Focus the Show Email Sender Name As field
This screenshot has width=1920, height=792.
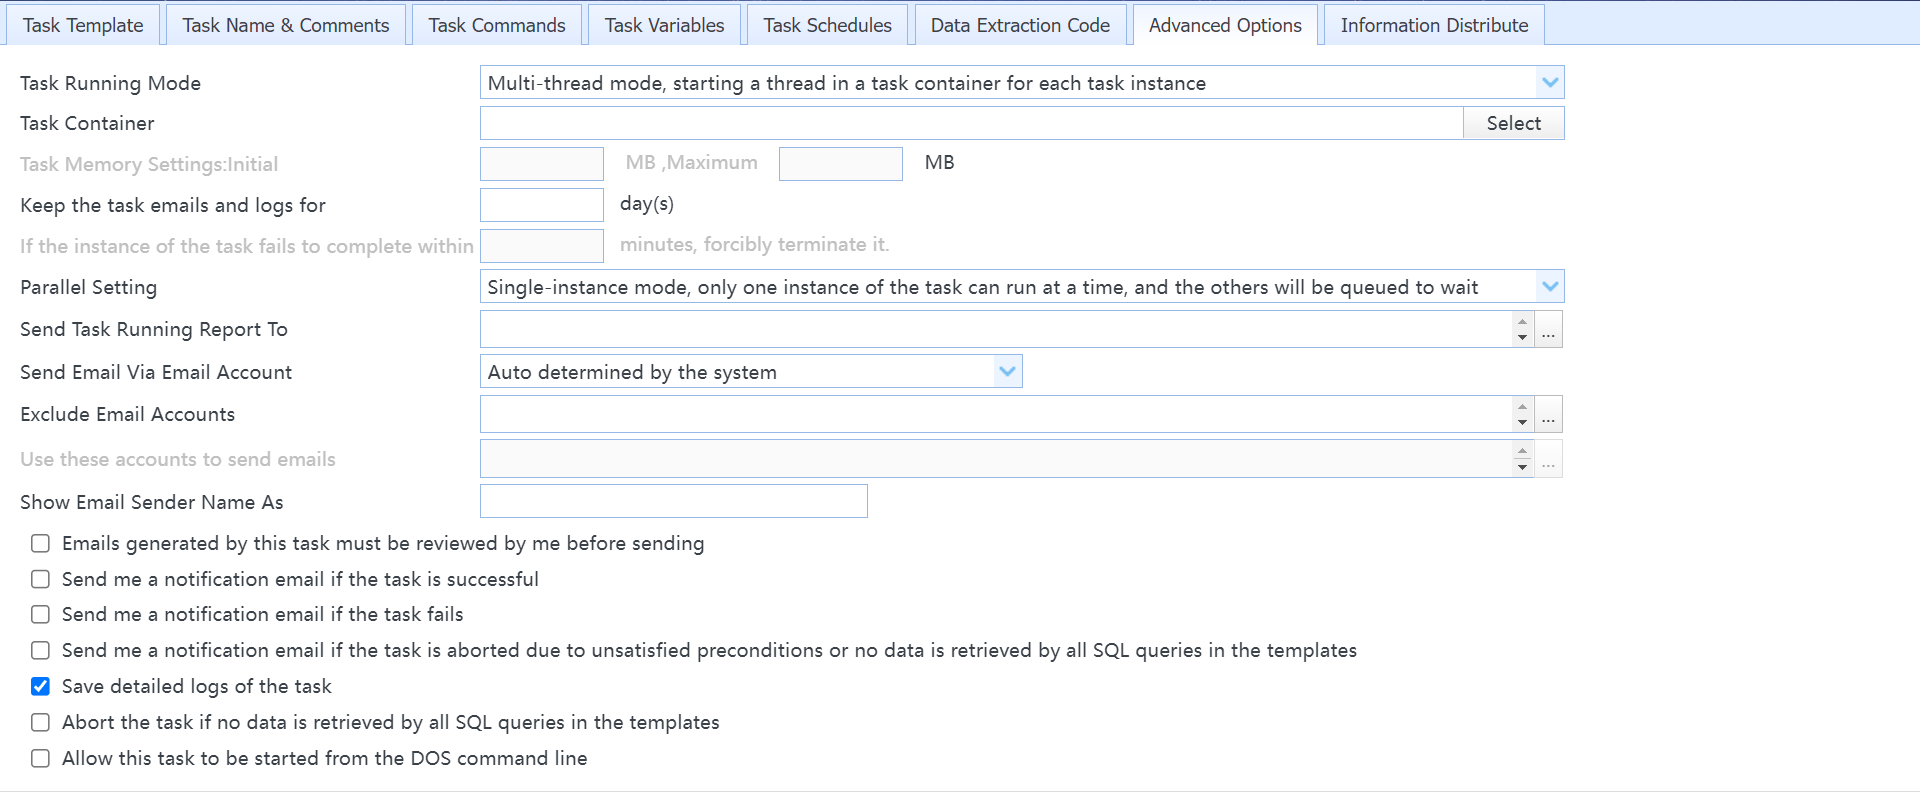tap(674, 501)
